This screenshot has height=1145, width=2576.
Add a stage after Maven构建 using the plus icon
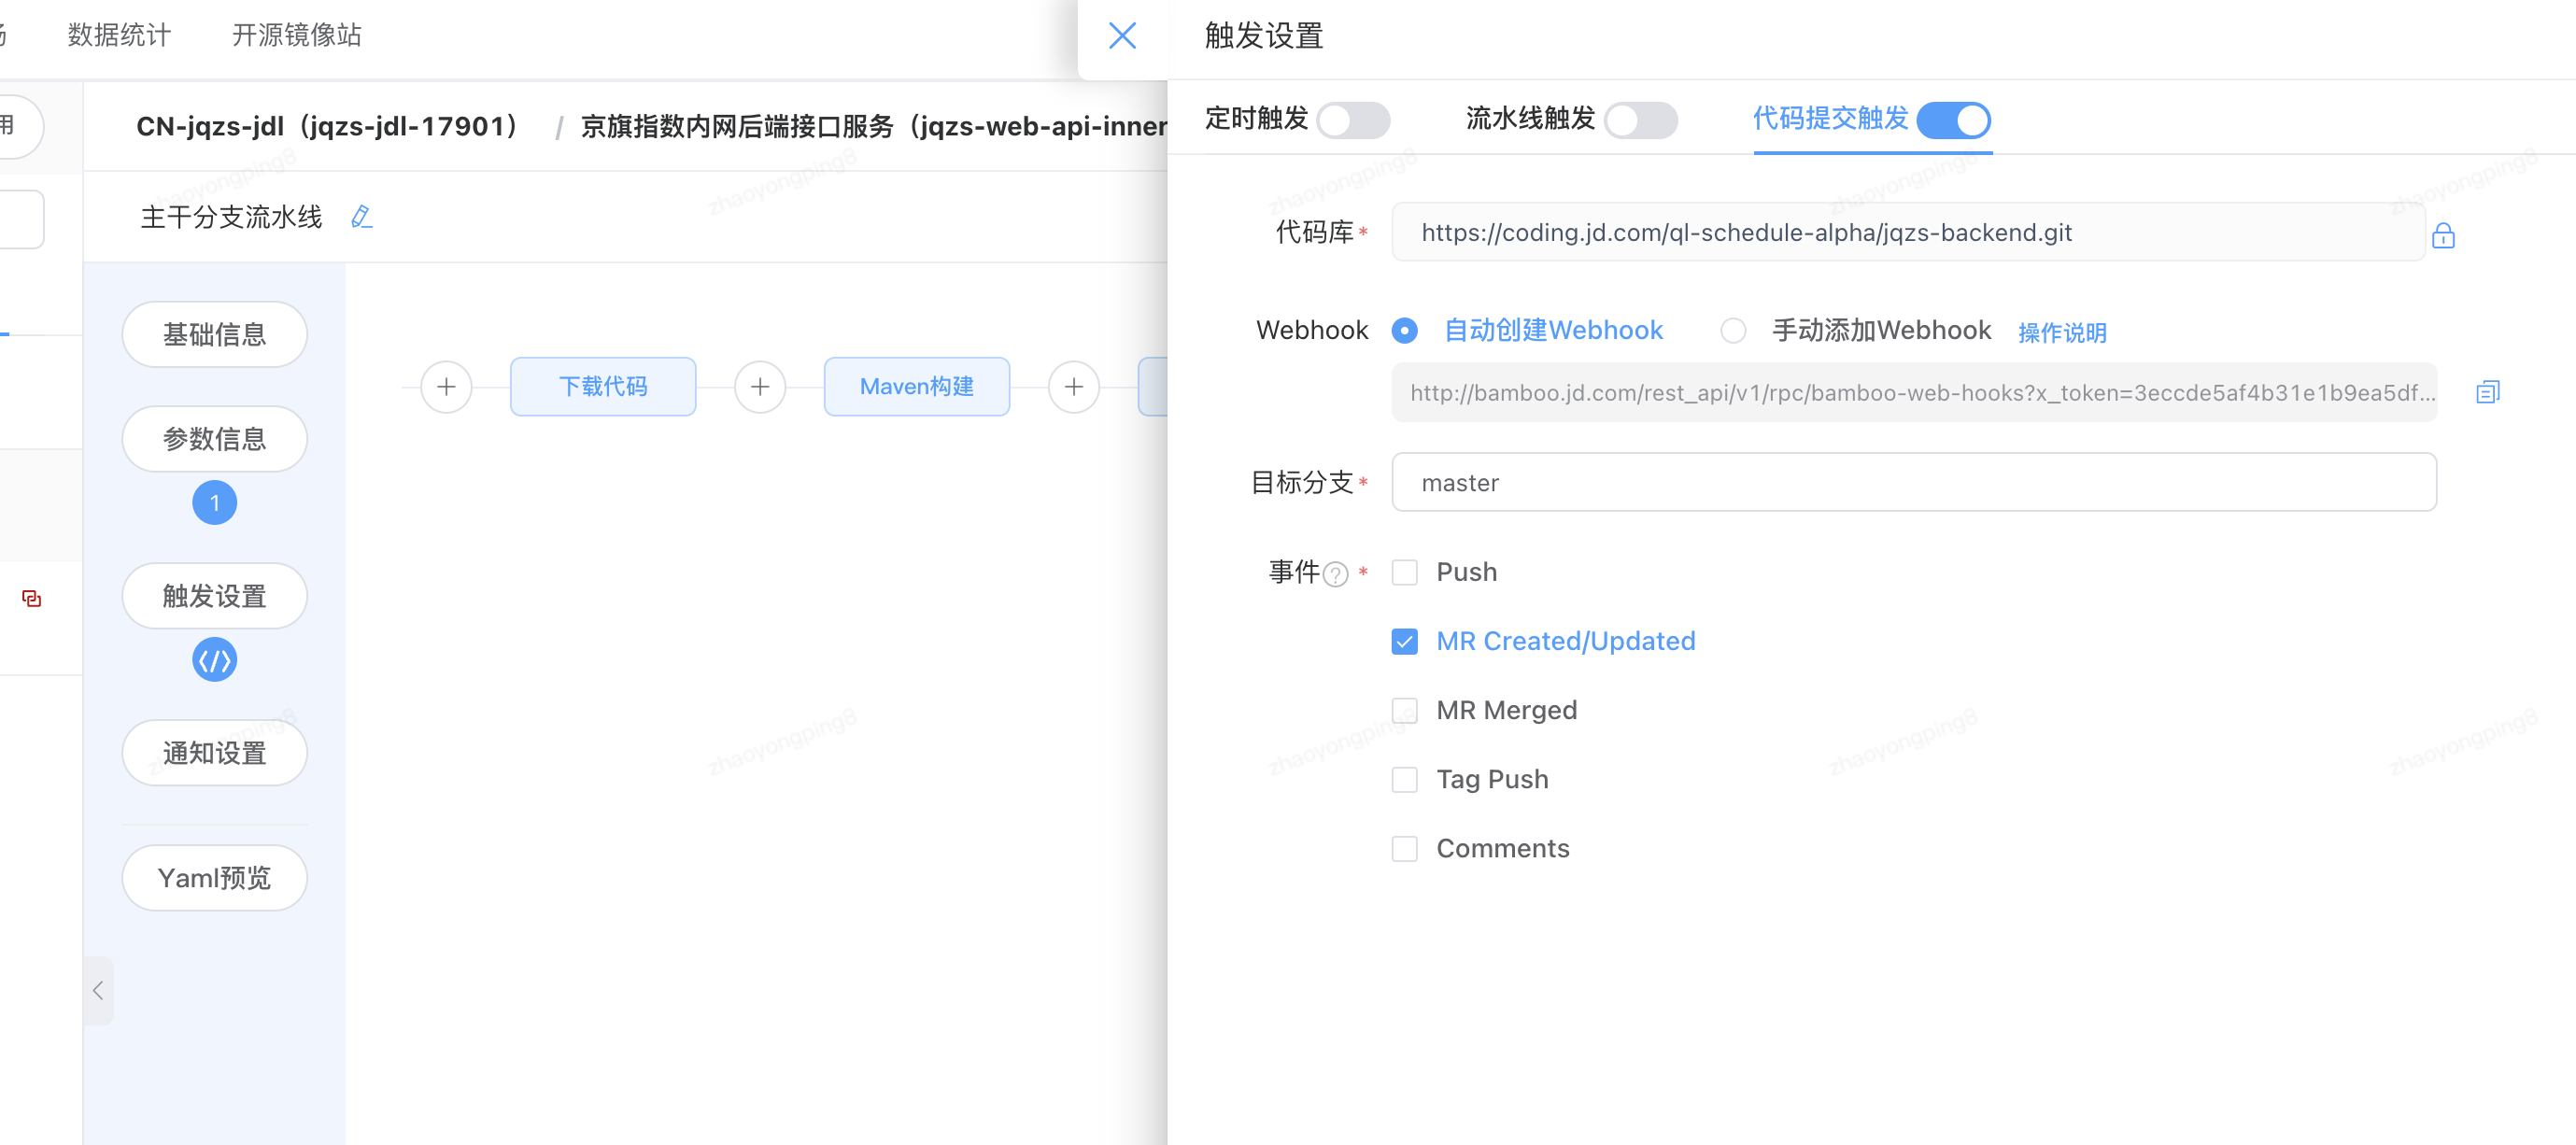point(1073,387)
